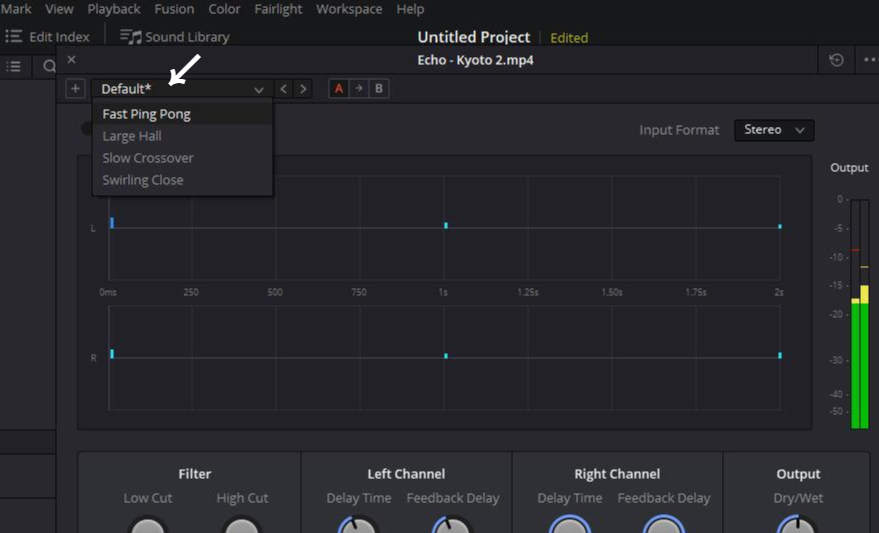The height and width of the screenshot is (533, 879).
Task: Choose the Slow Crossover preset
Action: click(182, 158)
